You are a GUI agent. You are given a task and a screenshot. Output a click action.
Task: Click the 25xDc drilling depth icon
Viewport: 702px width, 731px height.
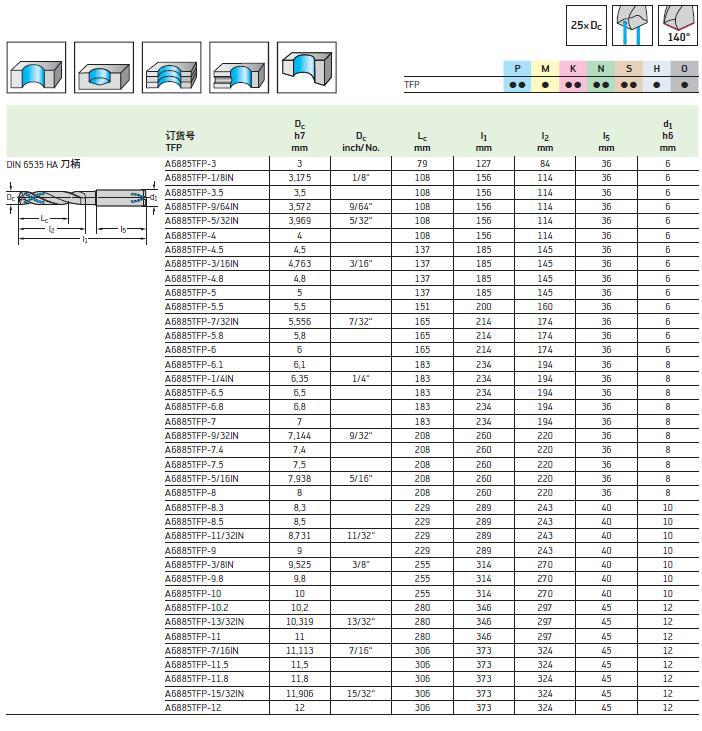point(586,26)
